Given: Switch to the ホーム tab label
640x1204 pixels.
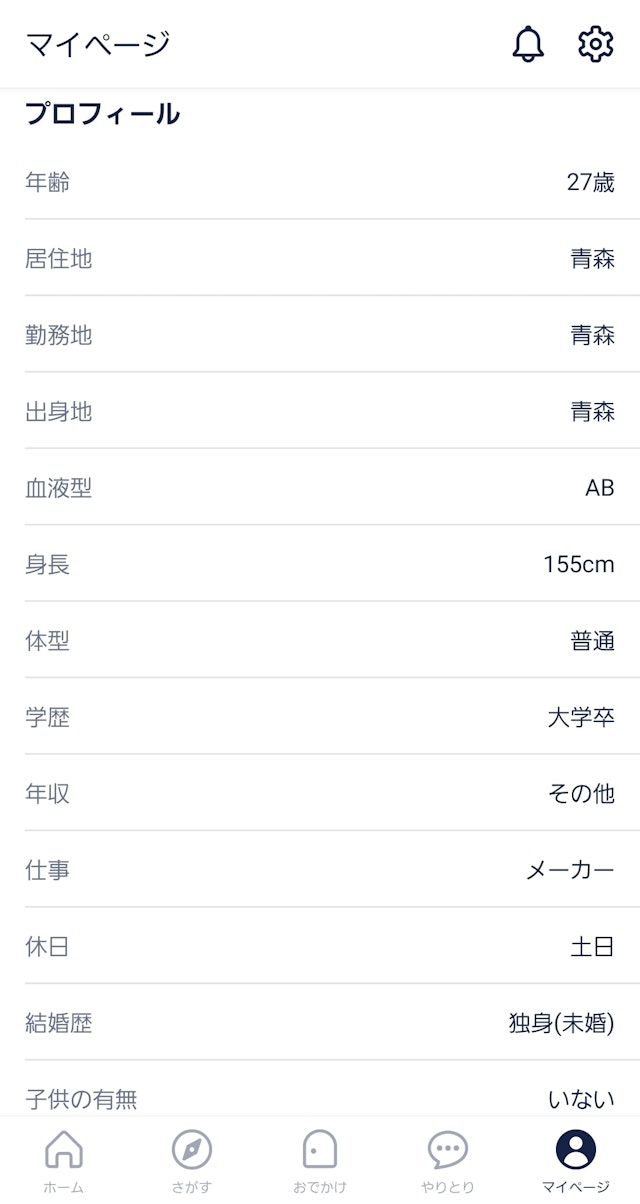Looking at the screenshot, I should [x=64, y=1187].
